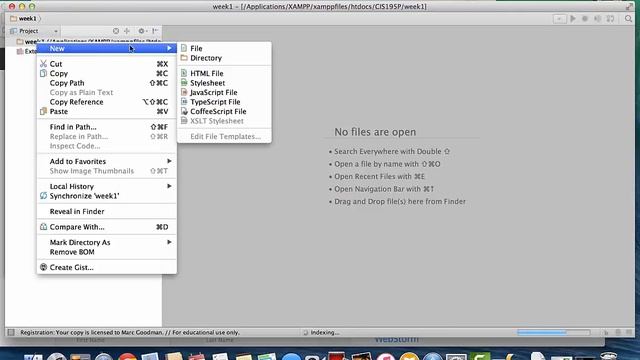
Task: Open Edit File Templates option
Action: pos(224,136)
